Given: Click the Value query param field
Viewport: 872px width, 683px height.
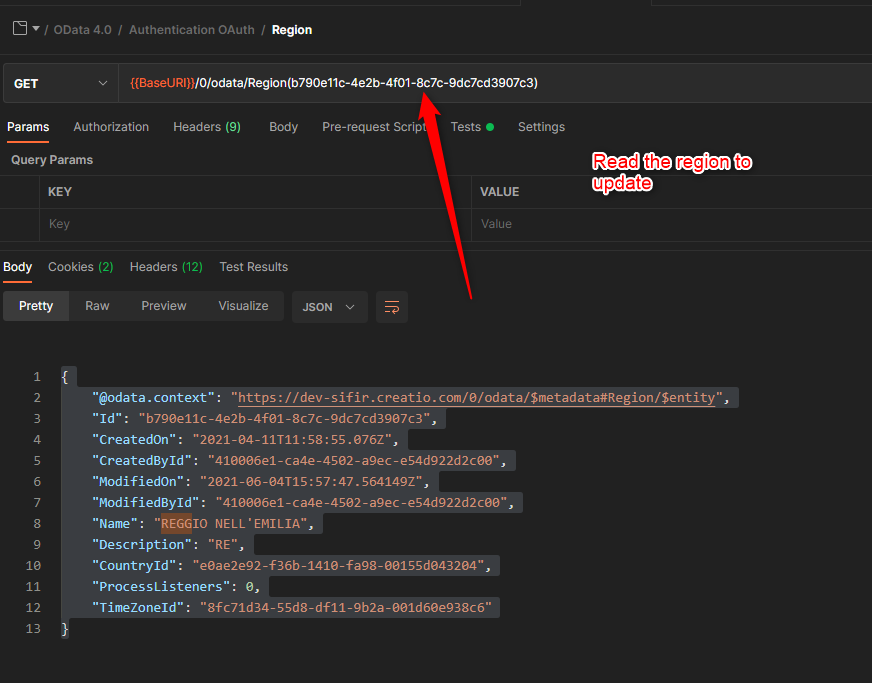Looking at the screenshot, I should tap(672, 224).
